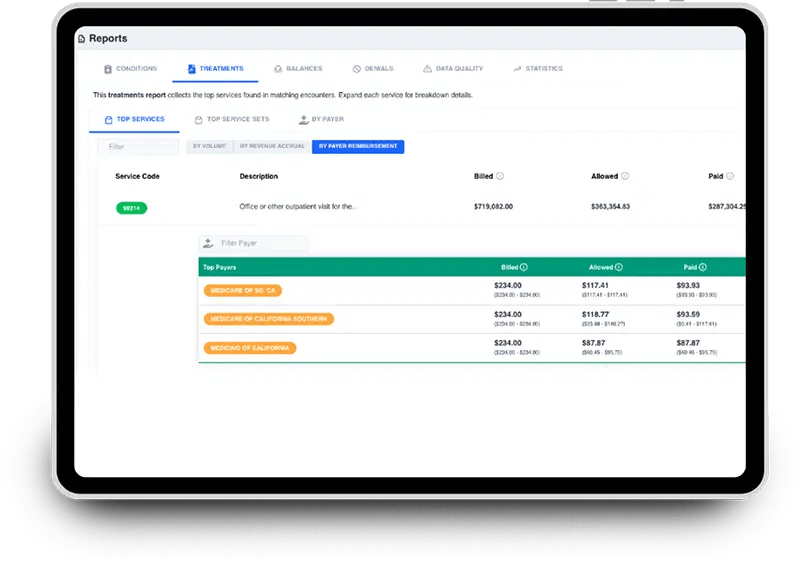Click the Medicare of So. CA payer tag

[x=243, y=291]
